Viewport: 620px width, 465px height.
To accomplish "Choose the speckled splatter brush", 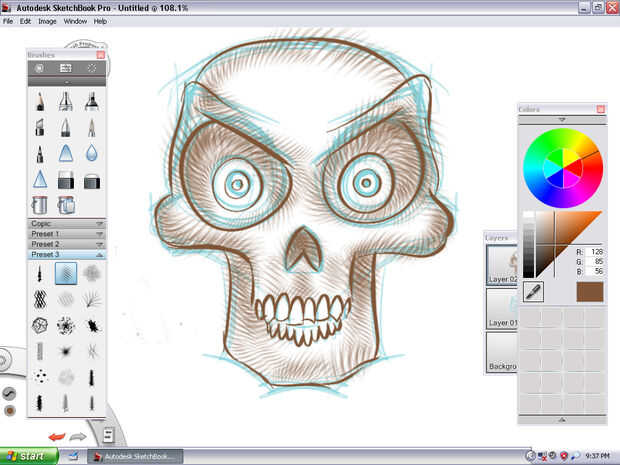I will 66,325.
